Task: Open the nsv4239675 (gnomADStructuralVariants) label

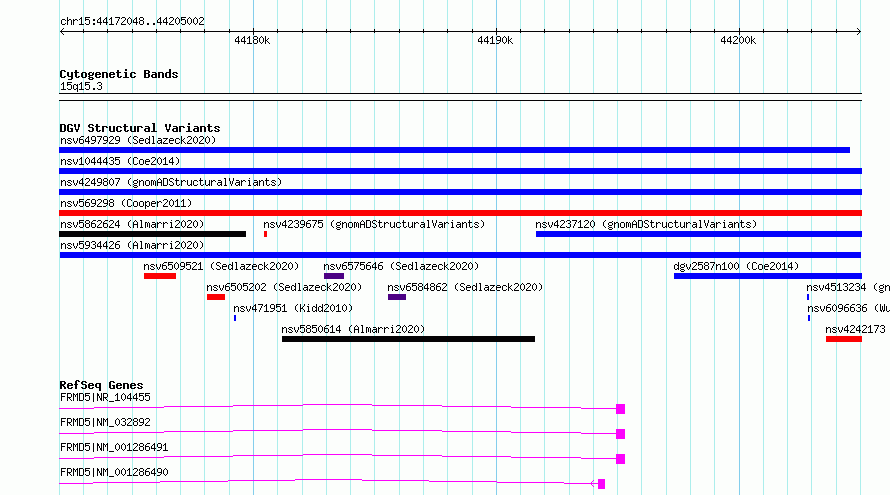Action: pyautogui.click(x=374, y=224)
